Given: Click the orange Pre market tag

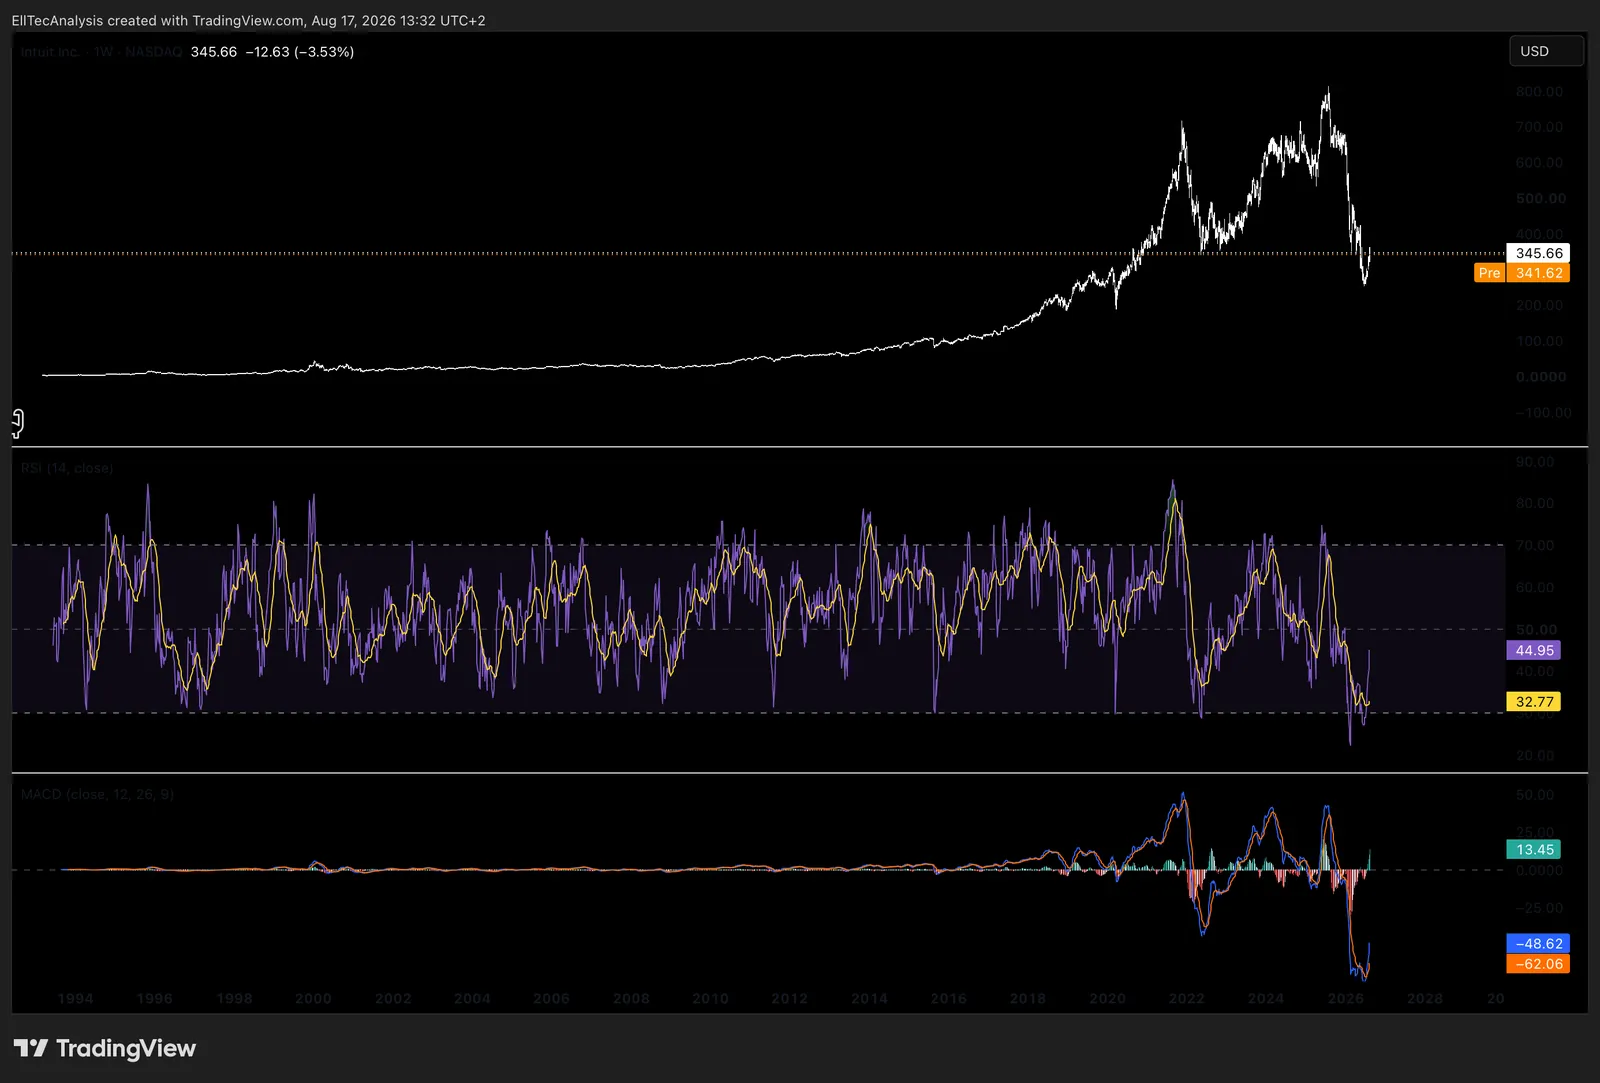Looking at the screenshot, I should 1489,273.
